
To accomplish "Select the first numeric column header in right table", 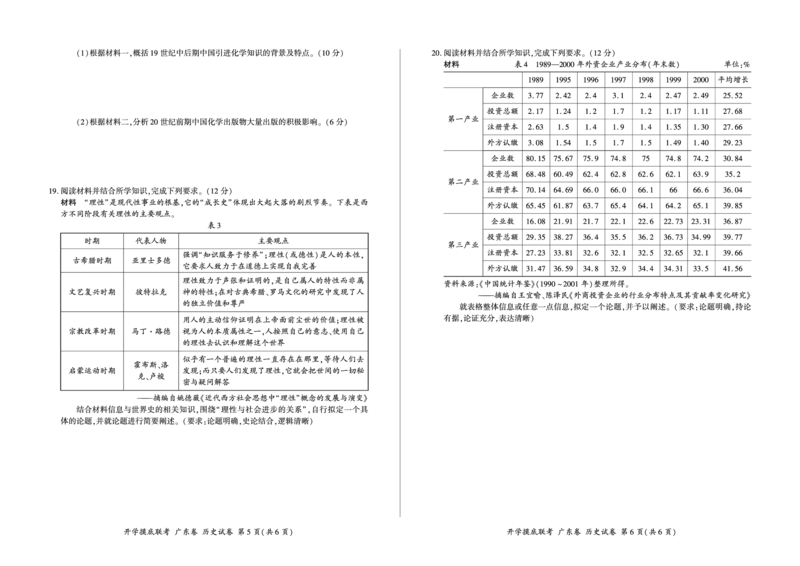I will click(x=536, y=78).
